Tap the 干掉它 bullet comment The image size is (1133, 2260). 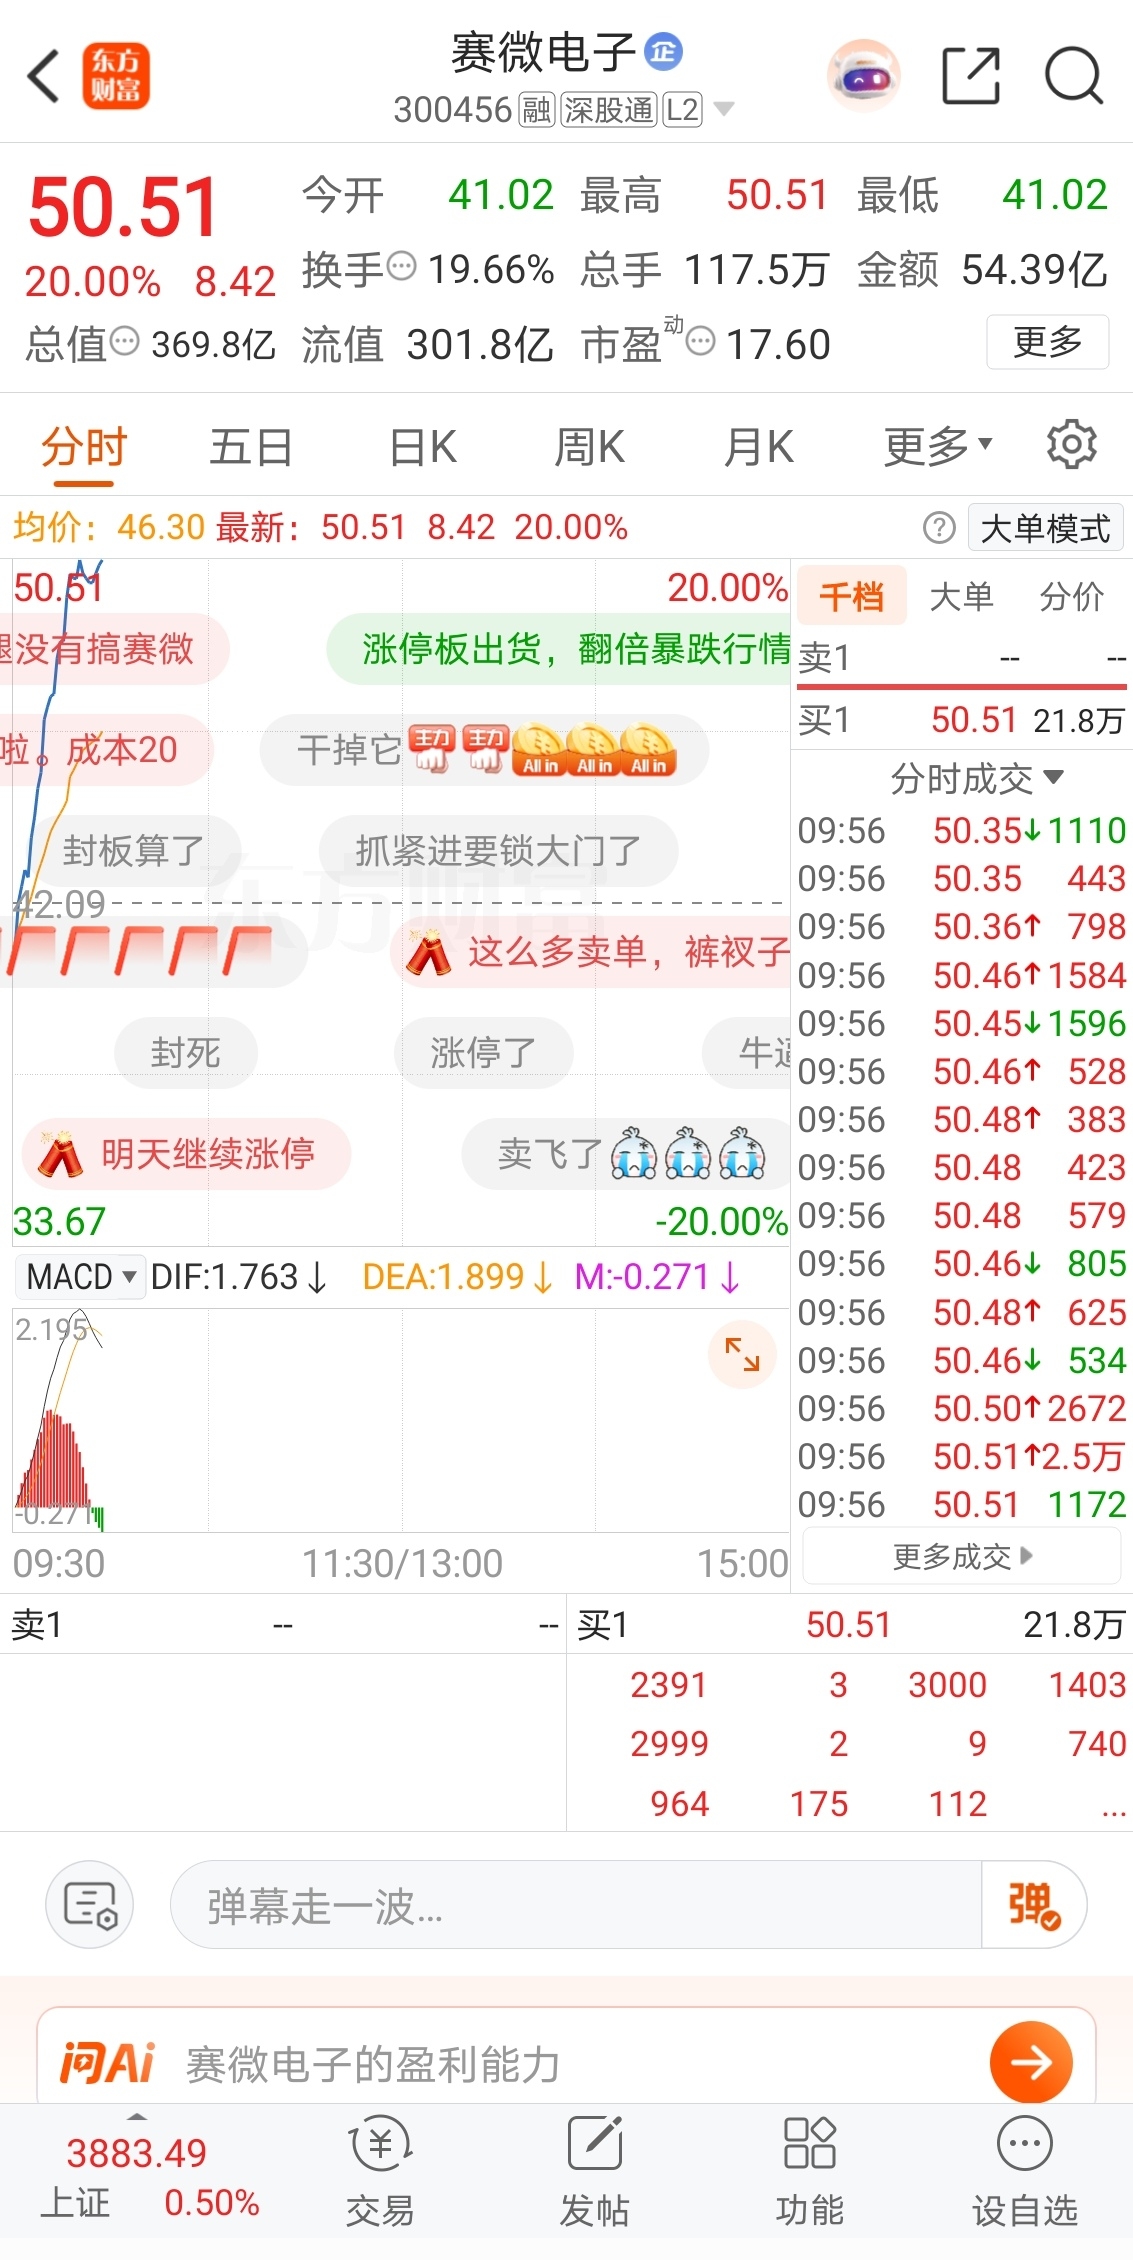pyautogui.click(x=485, y=750)
